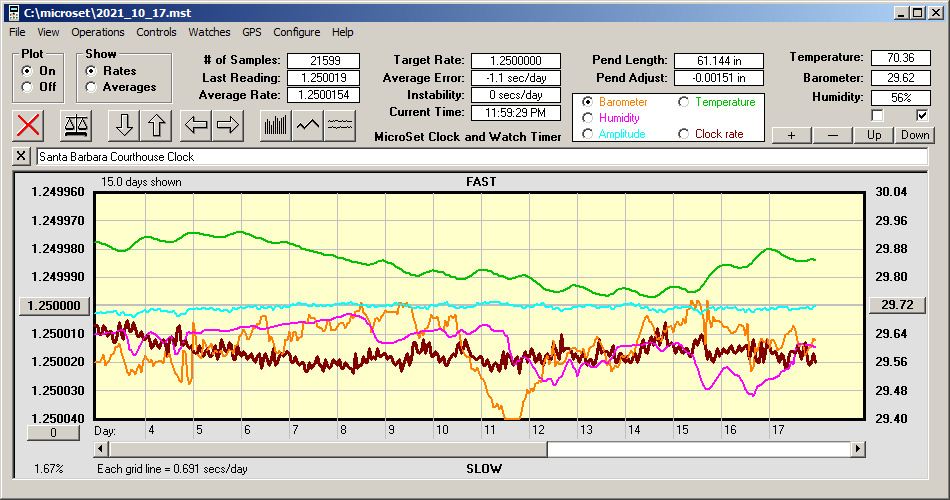Select the Temperature trace option
This screenshot has height=500, width=950.
click(x=683, y=102)
